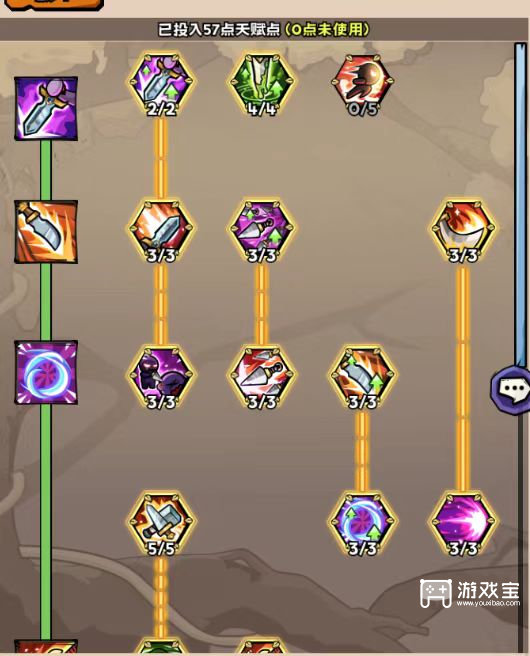Select the orange slashing blade skill square

pyautogui.click(x=46, y=232)
